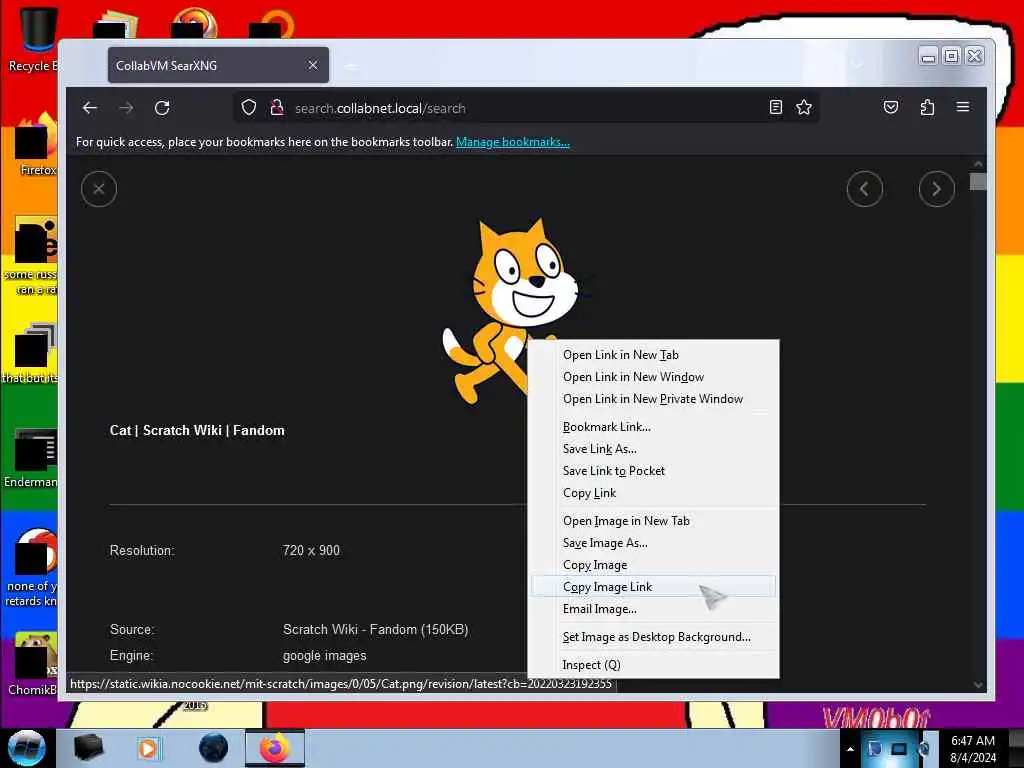This screenshot has height=768, width=1024.
Task: Open the Extensions puzzle icon
Action: 927,107
